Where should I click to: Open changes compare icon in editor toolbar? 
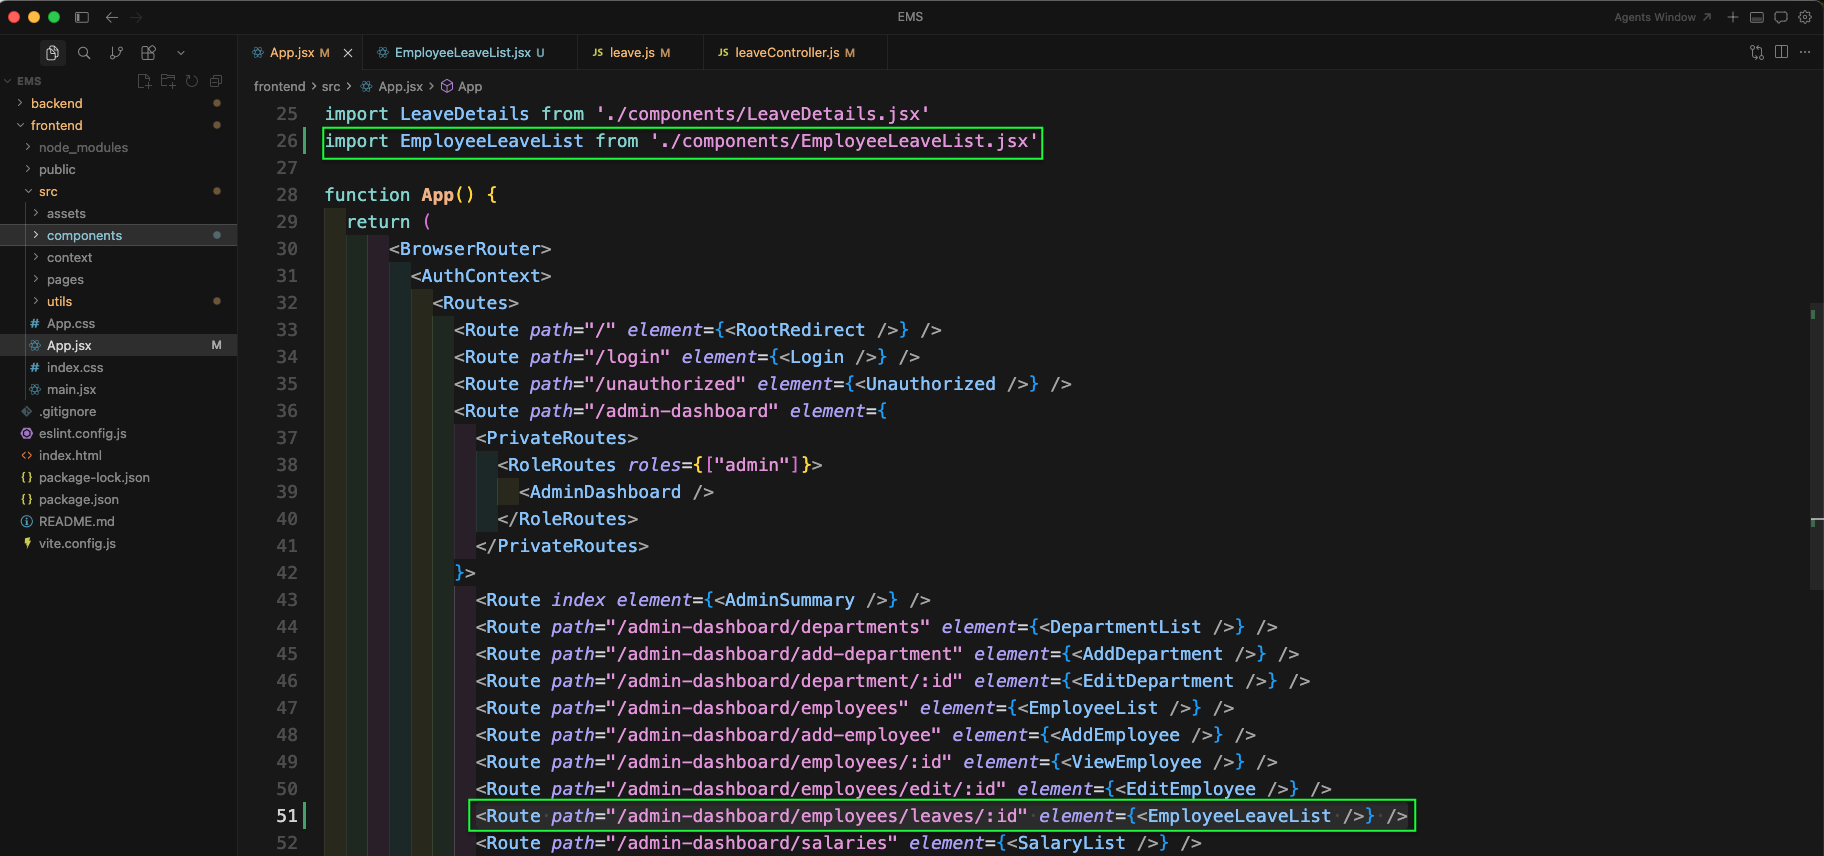[1757, 52]
